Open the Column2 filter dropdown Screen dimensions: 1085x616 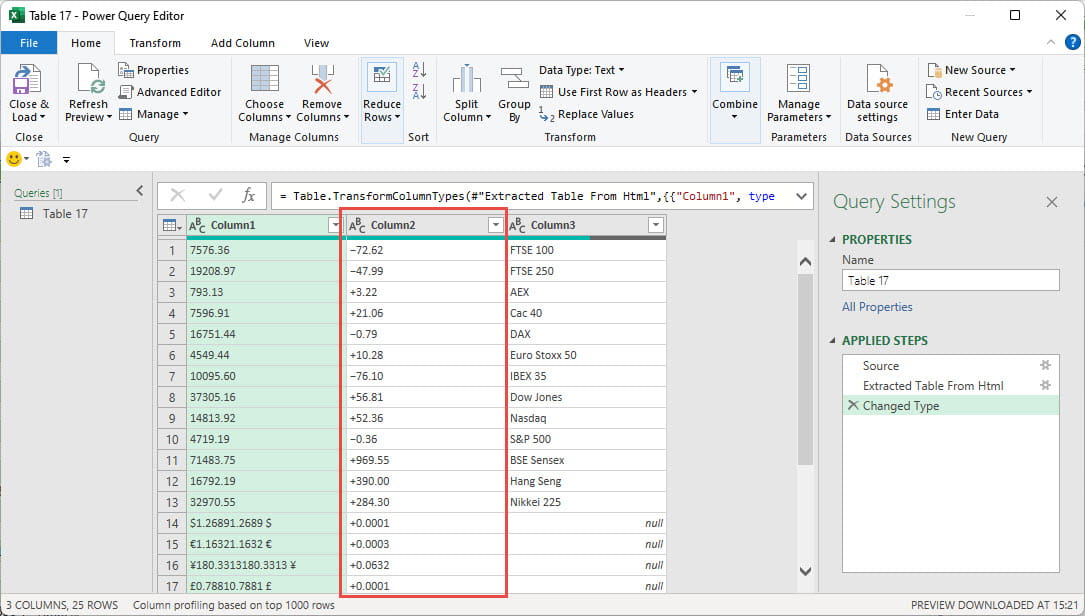point(496,225)
